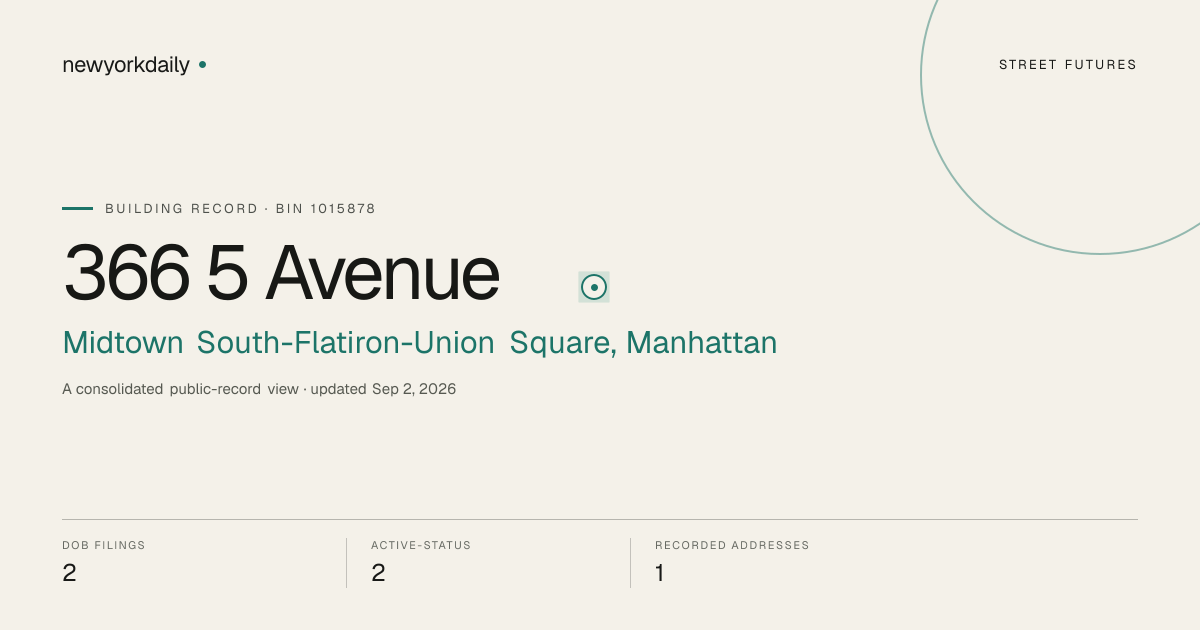Click the Recorded Addresses count of 1
This screenshot has width=1200, height=630.
[x=660, y=573]
